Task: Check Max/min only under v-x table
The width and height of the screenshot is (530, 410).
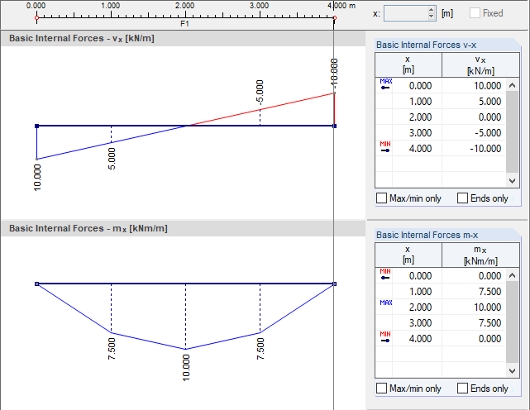Action: [381, 198]
